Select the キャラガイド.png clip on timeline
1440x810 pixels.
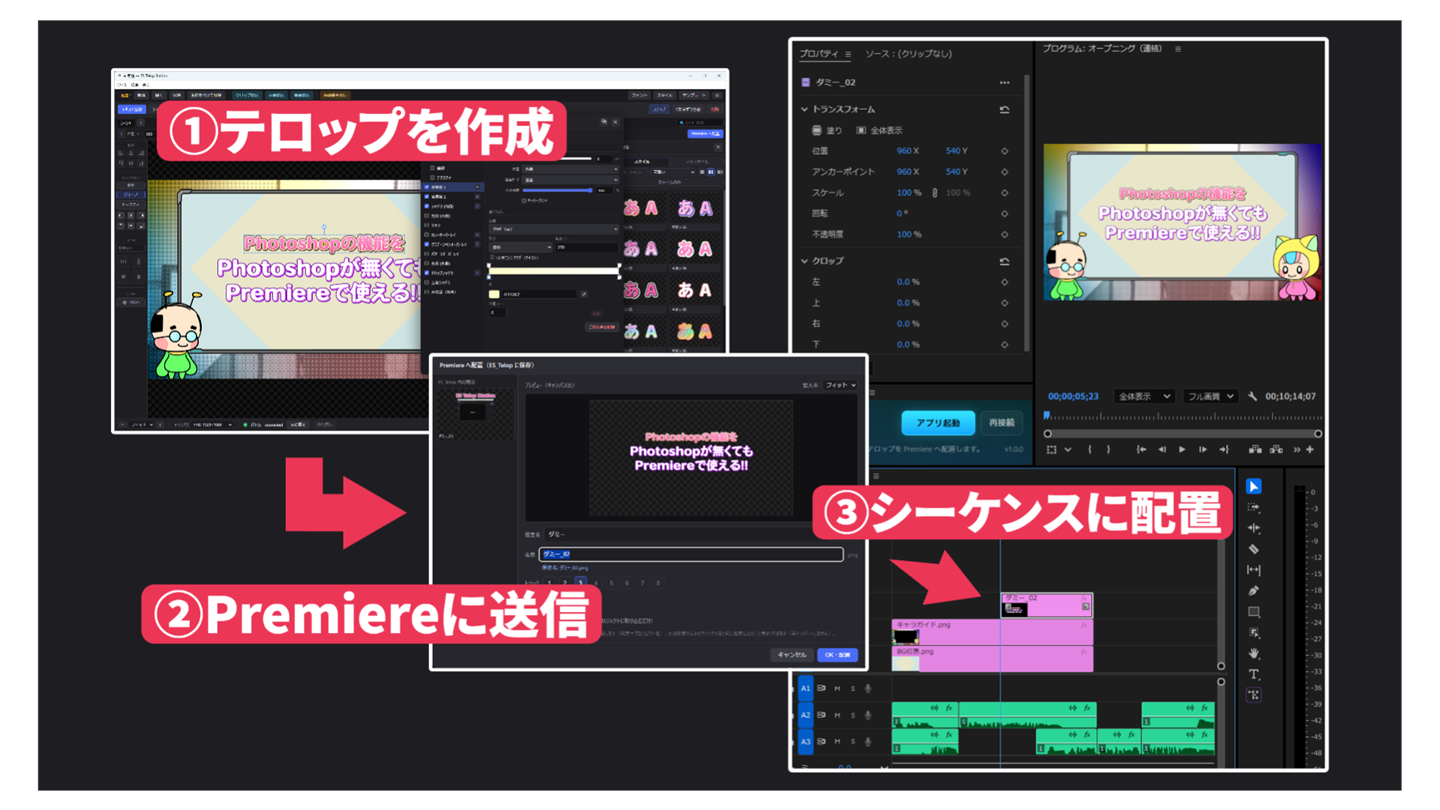tap(992, 632)
